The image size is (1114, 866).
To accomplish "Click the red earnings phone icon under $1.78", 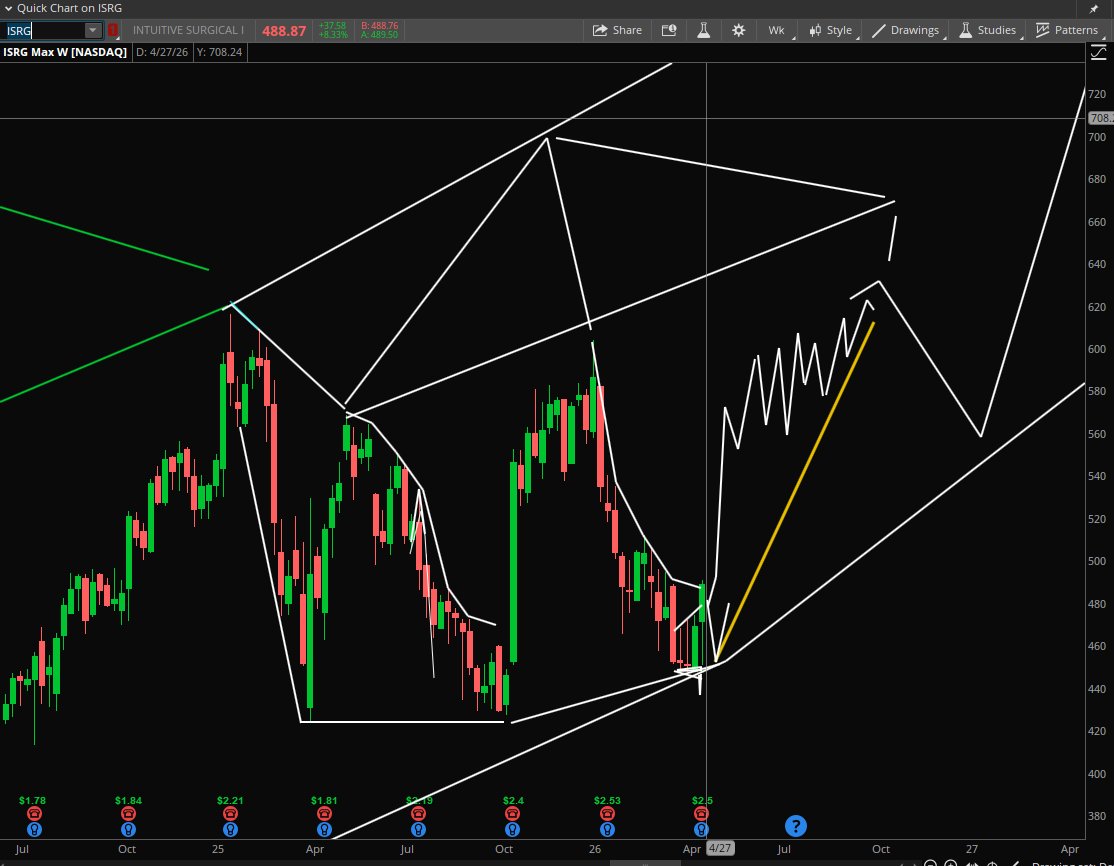I will pos(34,813).
